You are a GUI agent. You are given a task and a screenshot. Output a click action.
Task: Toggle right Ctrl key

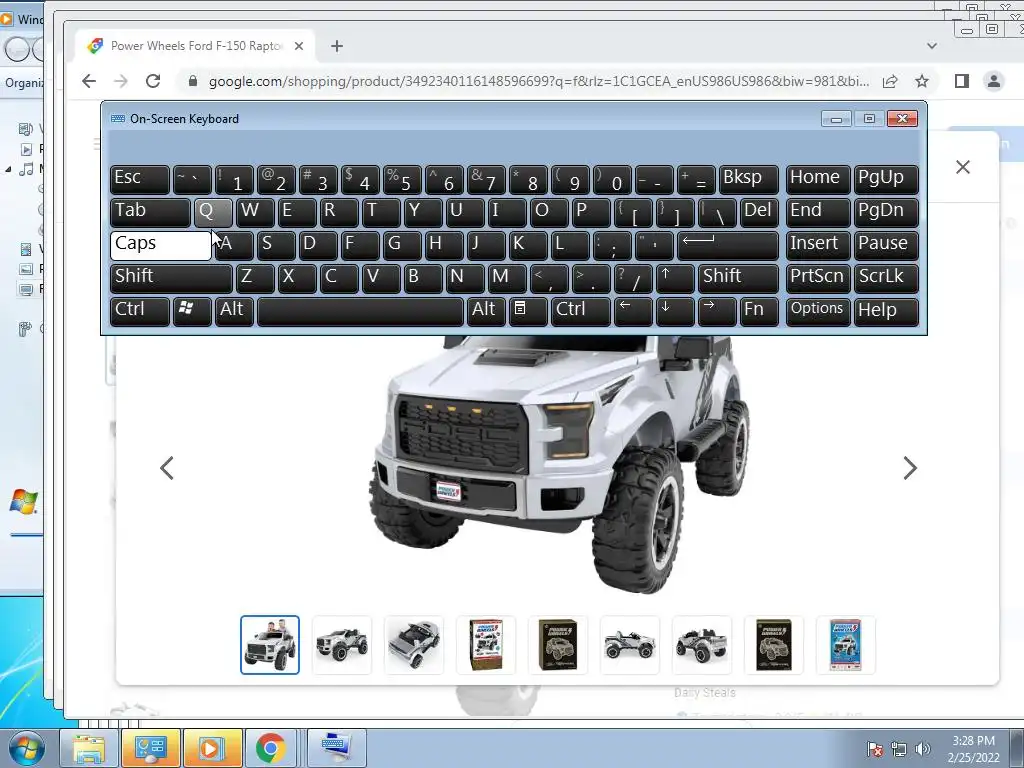581,312
